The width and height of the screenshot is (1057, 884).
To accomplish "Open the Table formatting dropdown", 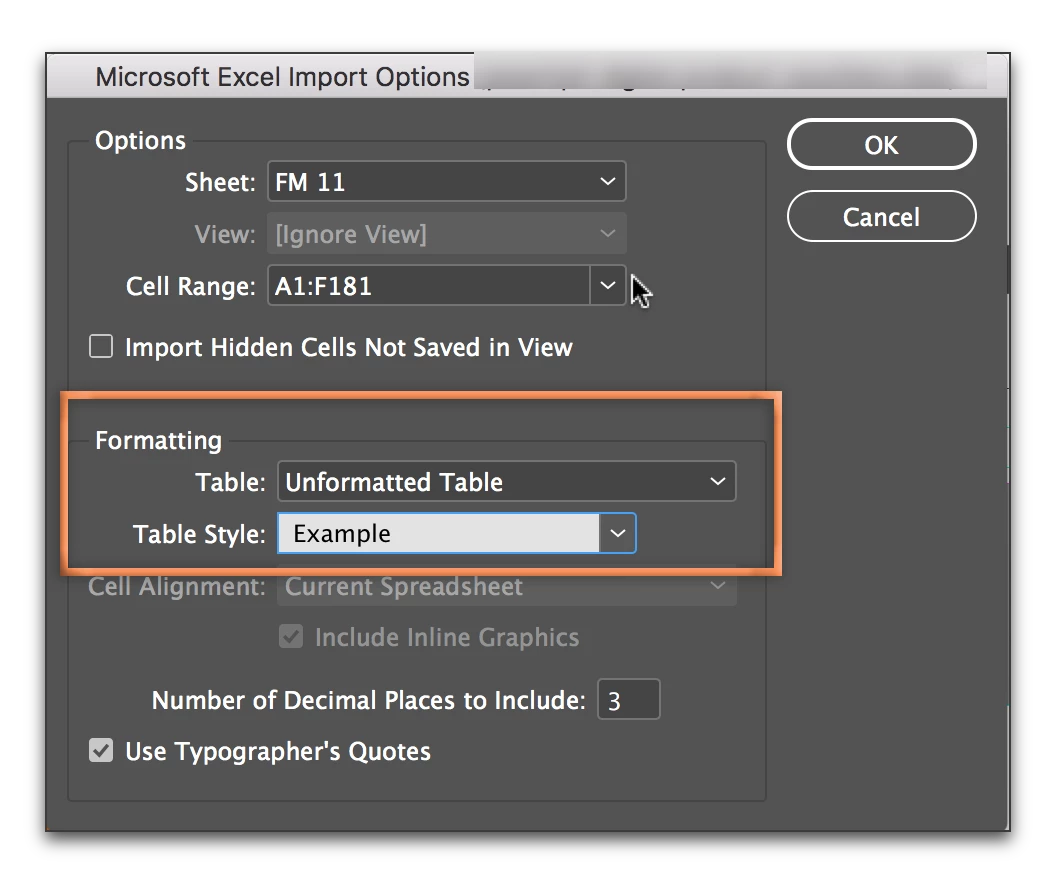I will [506, 481].
